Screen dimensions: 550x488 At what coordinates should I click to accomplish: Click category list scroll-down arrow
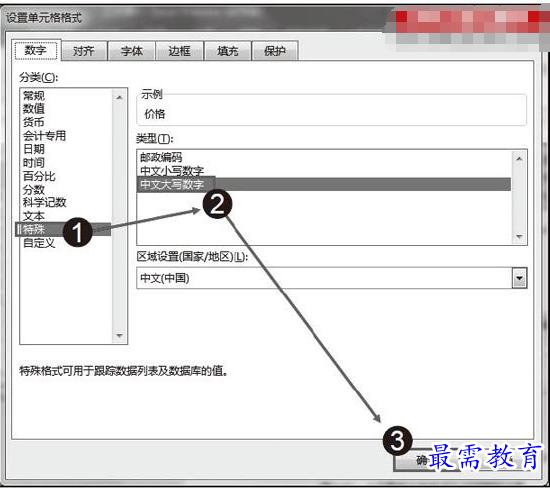(x=120, y=335)
